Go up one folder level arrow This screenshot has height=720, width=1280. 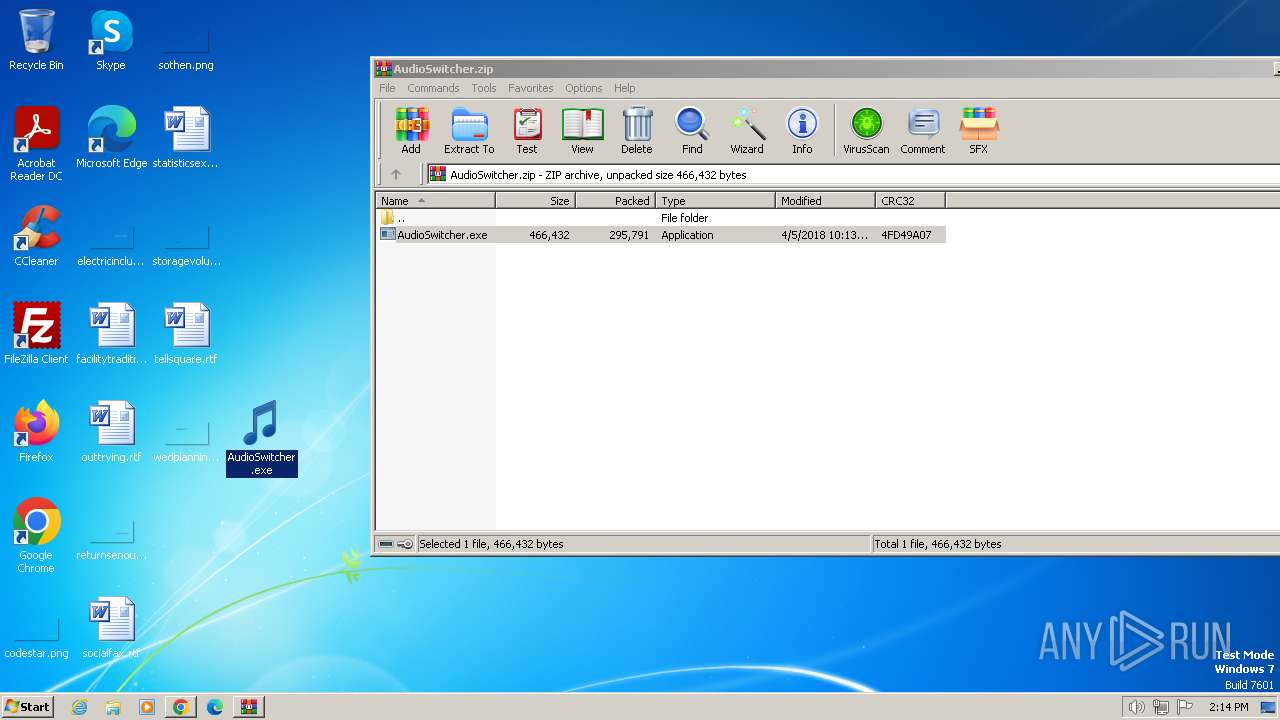point(396,174)
